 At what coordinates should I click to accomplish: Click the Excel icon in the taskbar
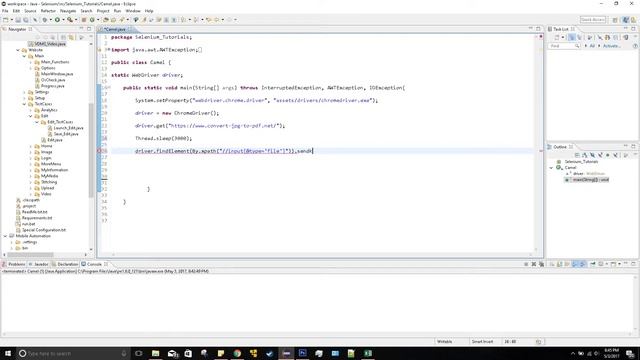click(x=368, y=353)
